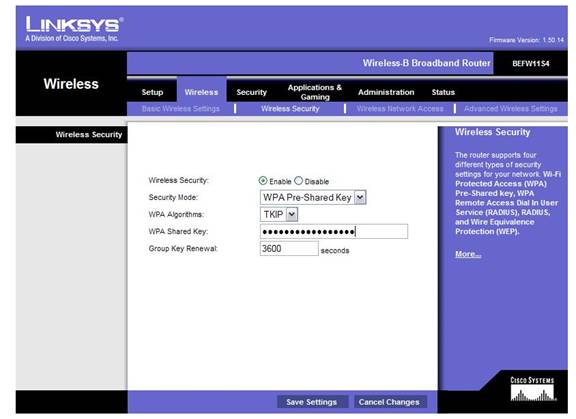The image size is (576, 419).
Task: Click the Wireless-B Broadband Router title
Action: [x=426, y=63]
